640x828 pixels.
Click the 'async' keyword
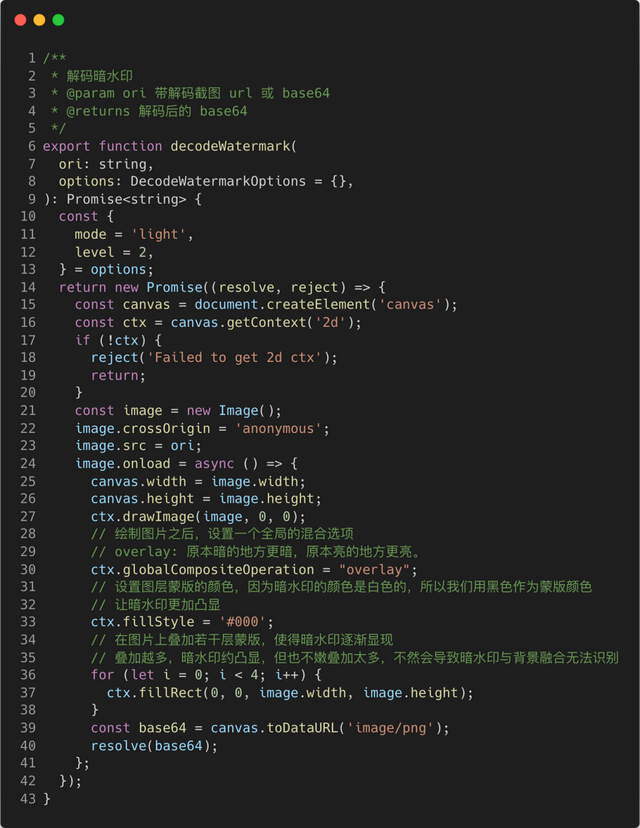coord(214,464)
